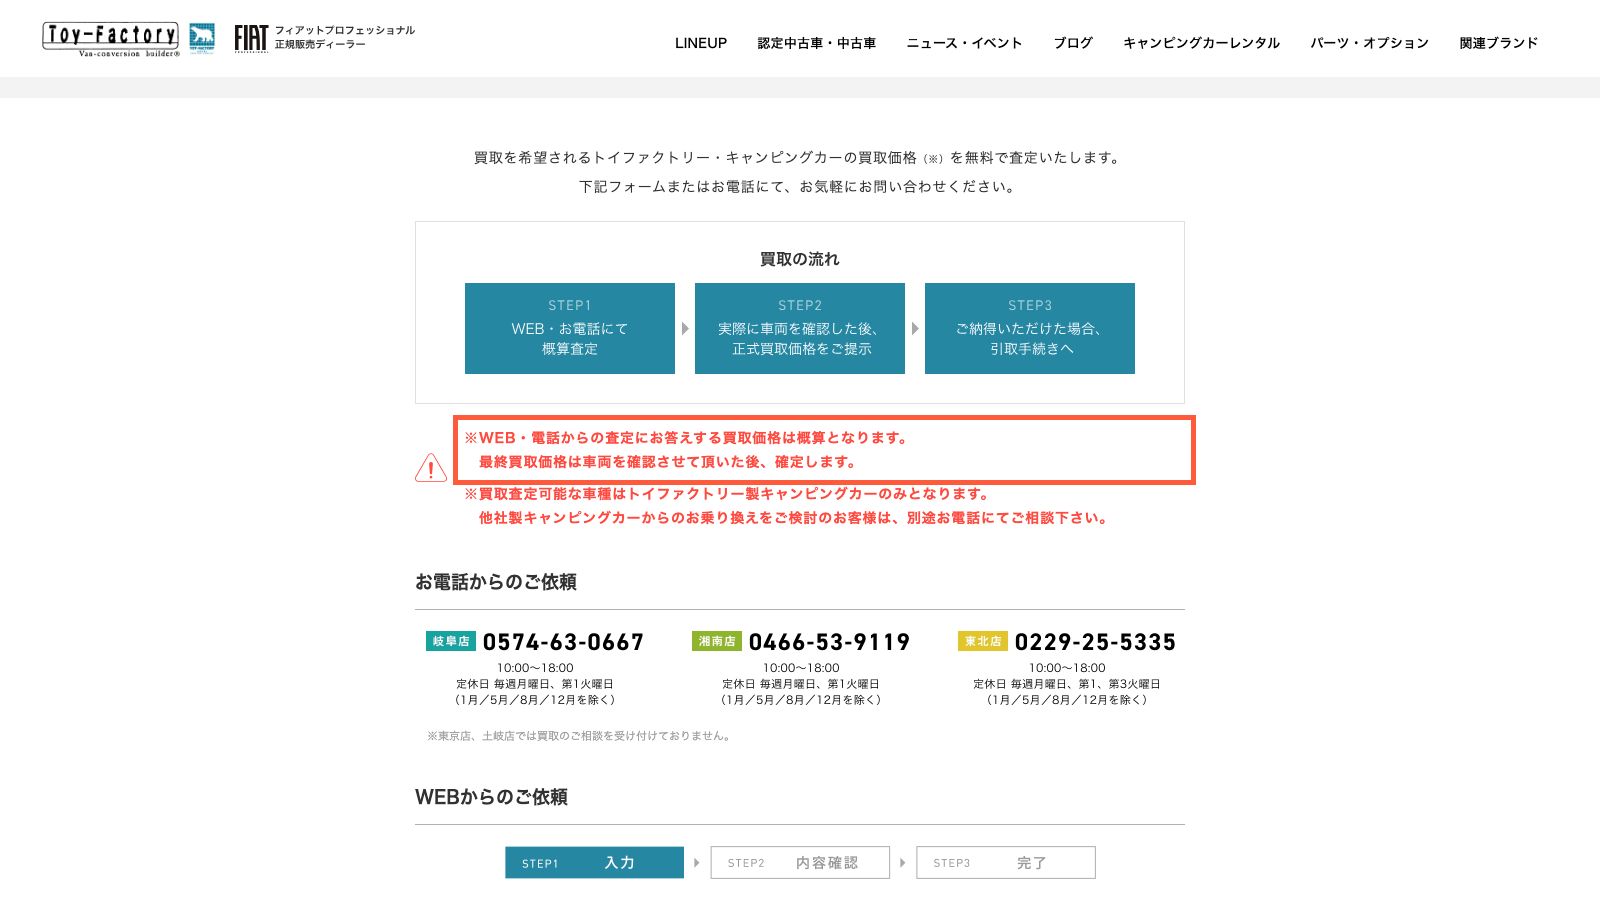Open the ブログ menu item
This screenshot has width=1600, height=900.
coord(1073,43)
